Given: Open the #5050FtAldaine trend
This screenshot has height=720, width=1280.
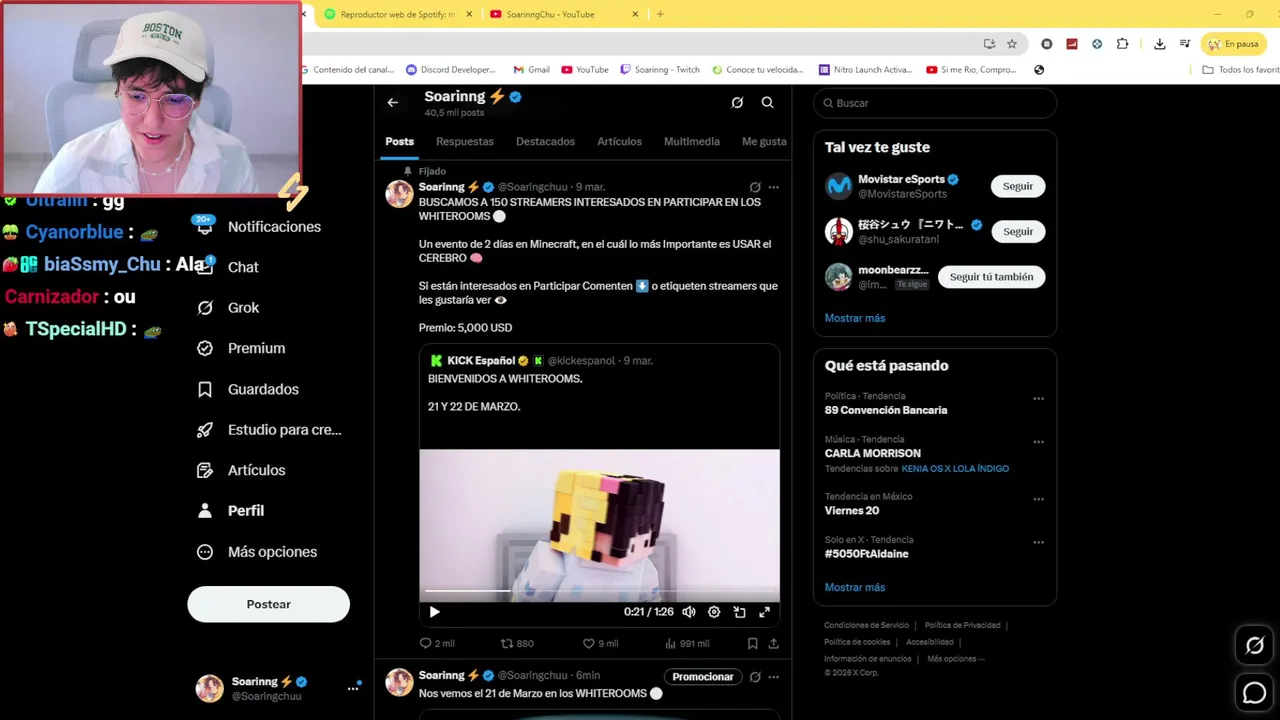Looking at the screenshot, I should [867, 554].
